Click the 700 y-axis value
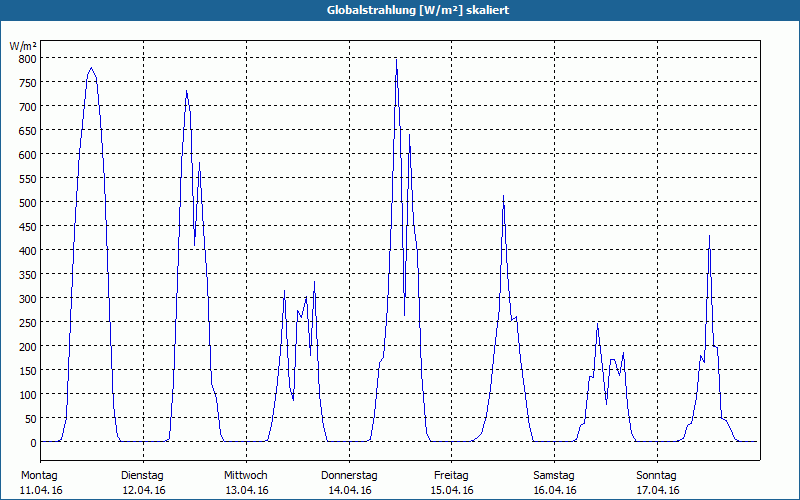Viewport: 800px width, 500px height. tap(27, 107)
